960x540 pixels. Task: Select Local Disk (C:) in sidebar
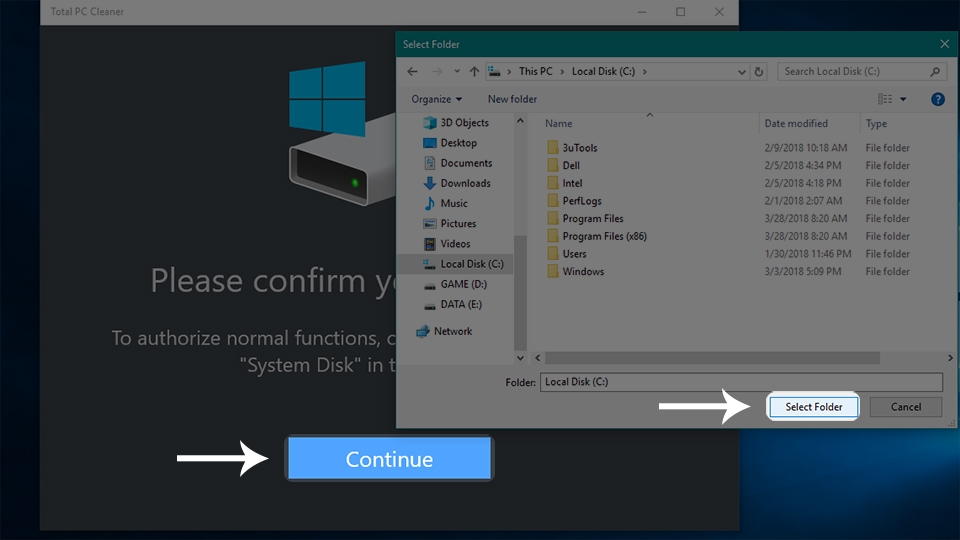[463, 264]
